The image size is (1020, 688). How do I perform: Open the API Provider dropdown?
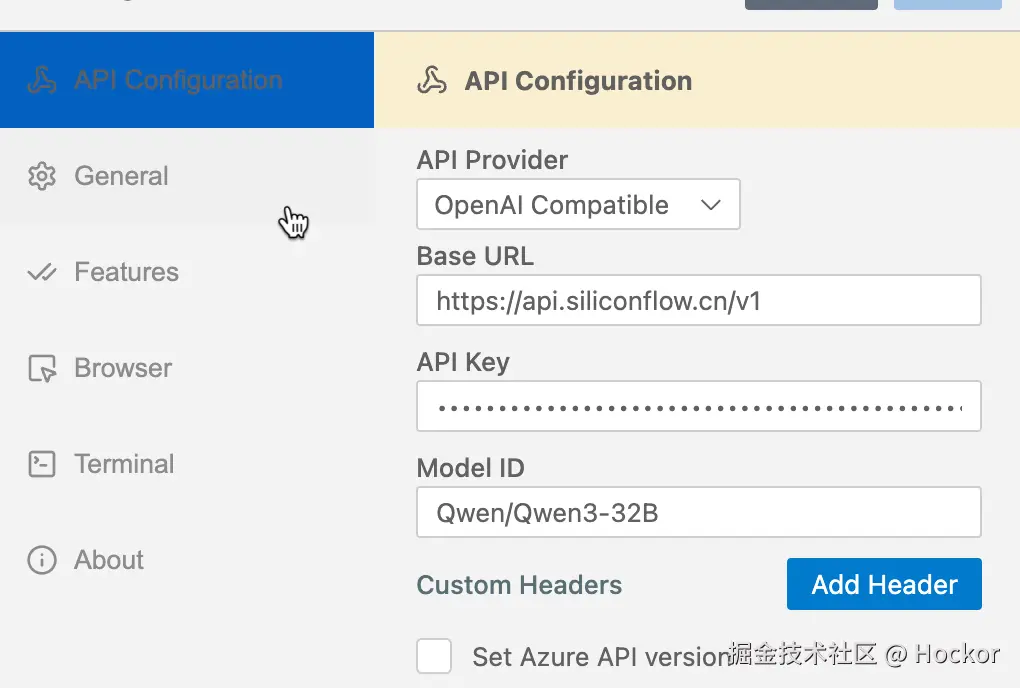[578, 205]
